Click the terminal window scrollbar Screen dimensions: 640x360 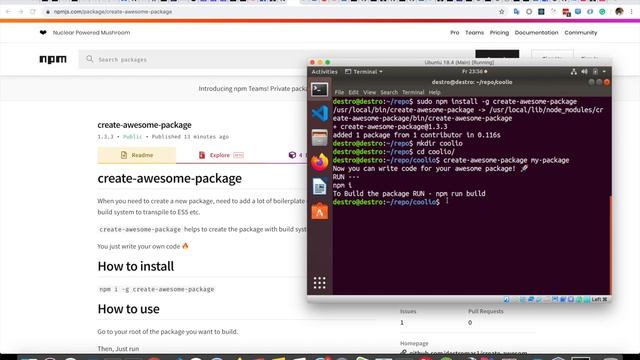tap(611, 245)
